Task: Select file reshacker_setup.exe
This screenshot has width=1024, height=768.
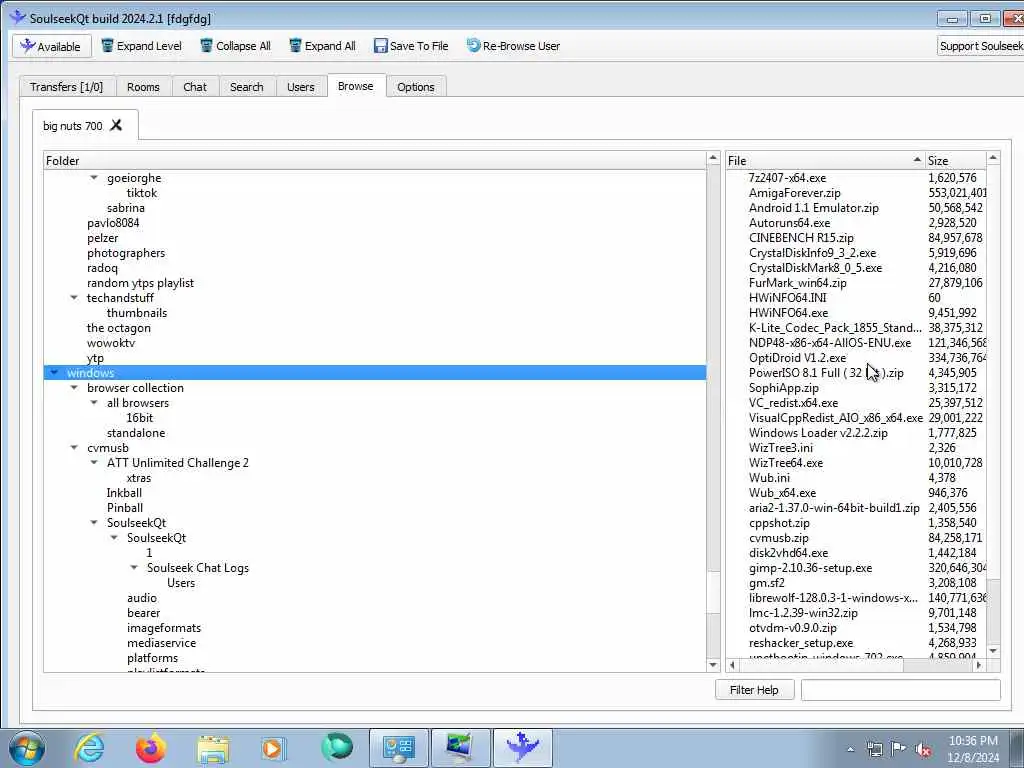Action: [801, 643]
